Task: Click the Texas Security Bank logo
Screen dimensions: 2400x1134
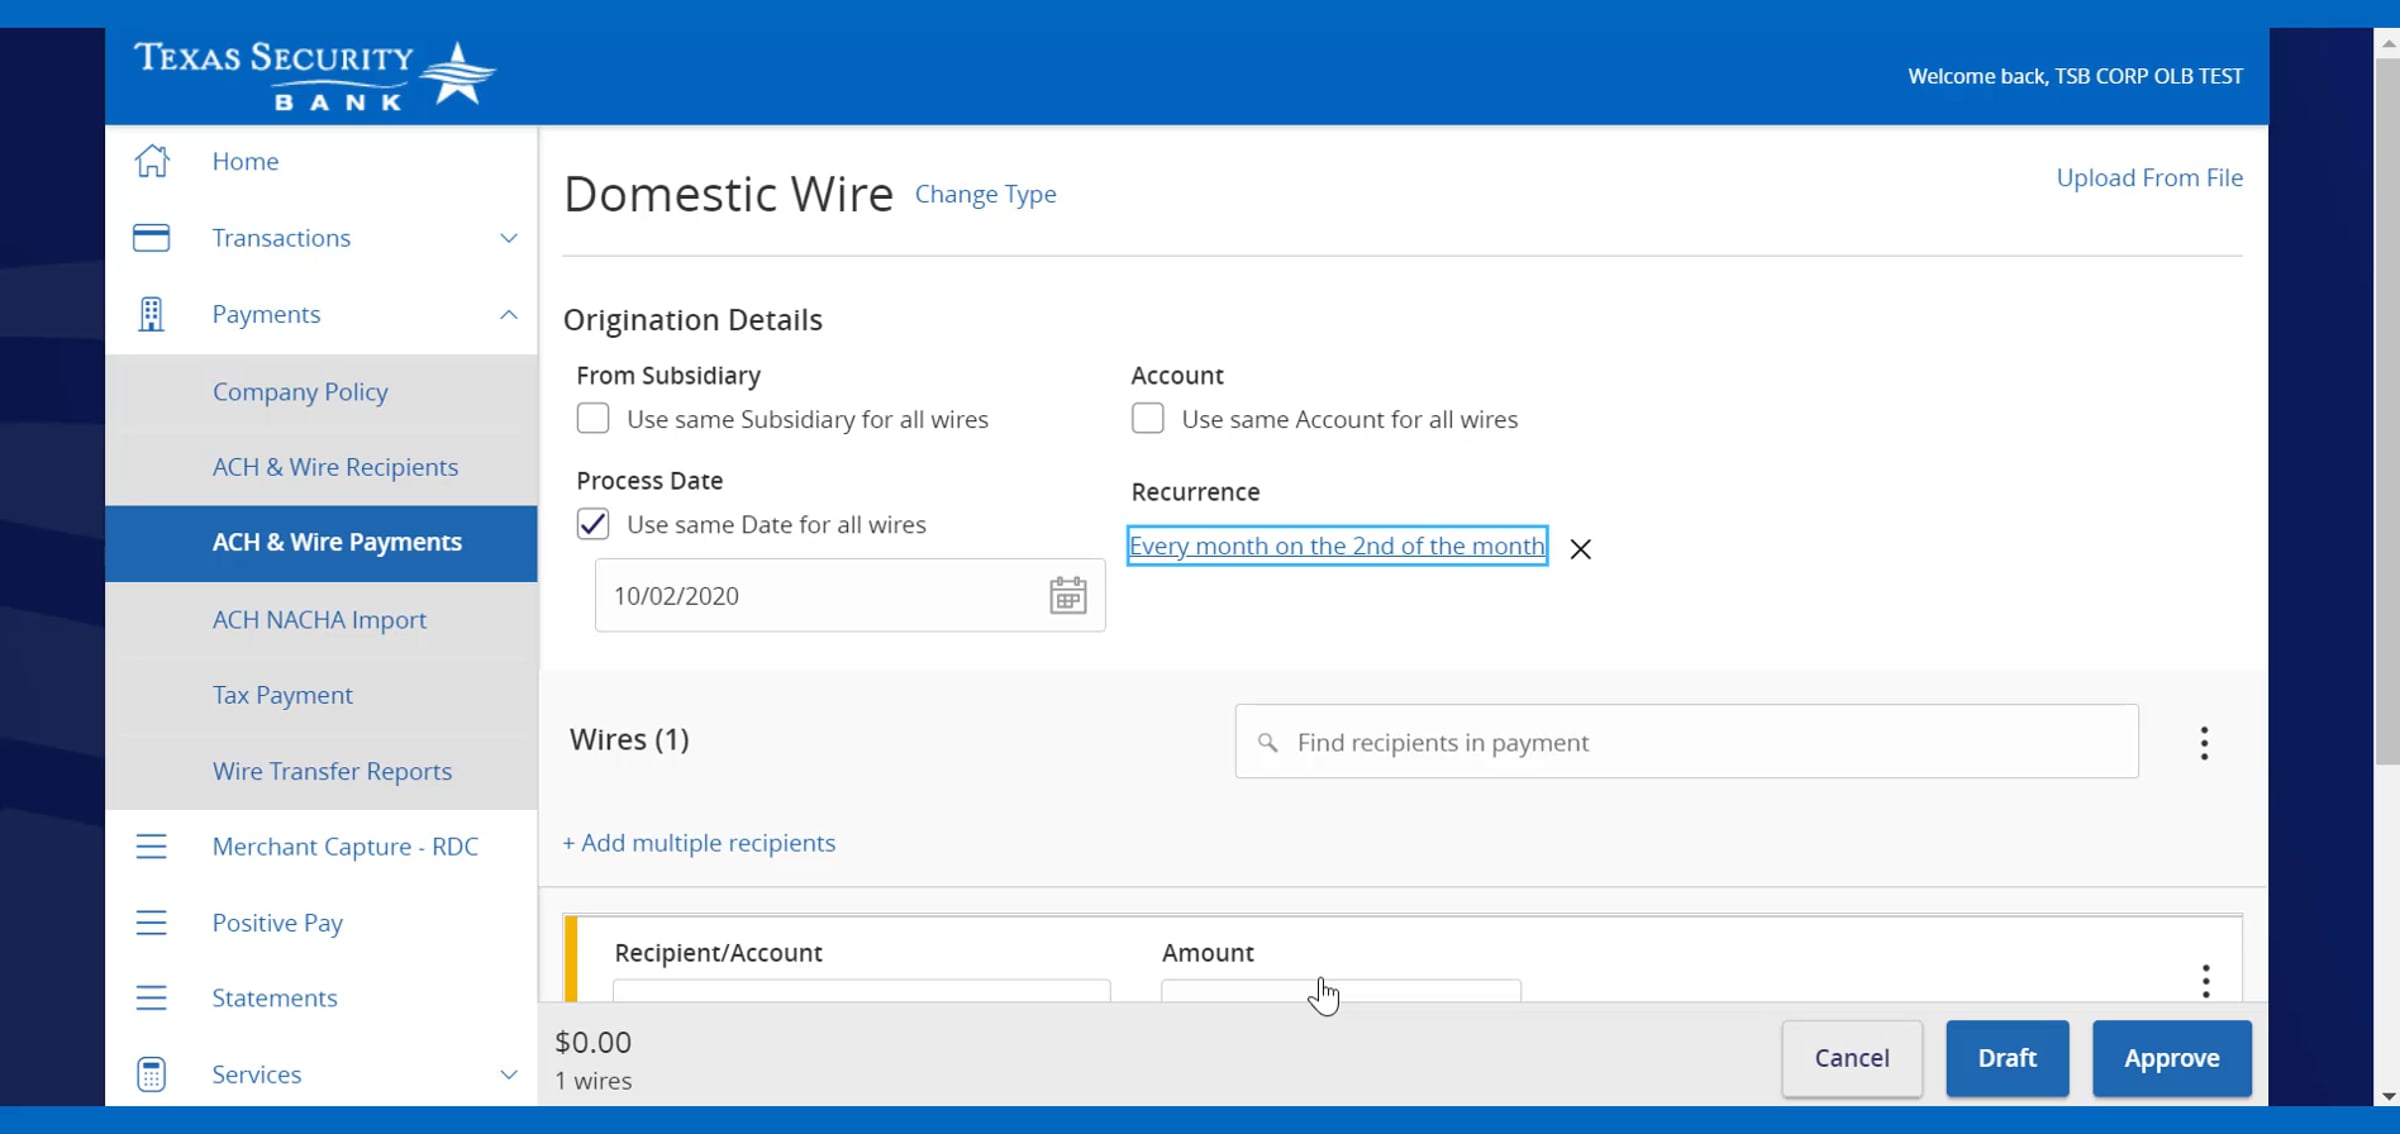Action: tap(314, 75)
